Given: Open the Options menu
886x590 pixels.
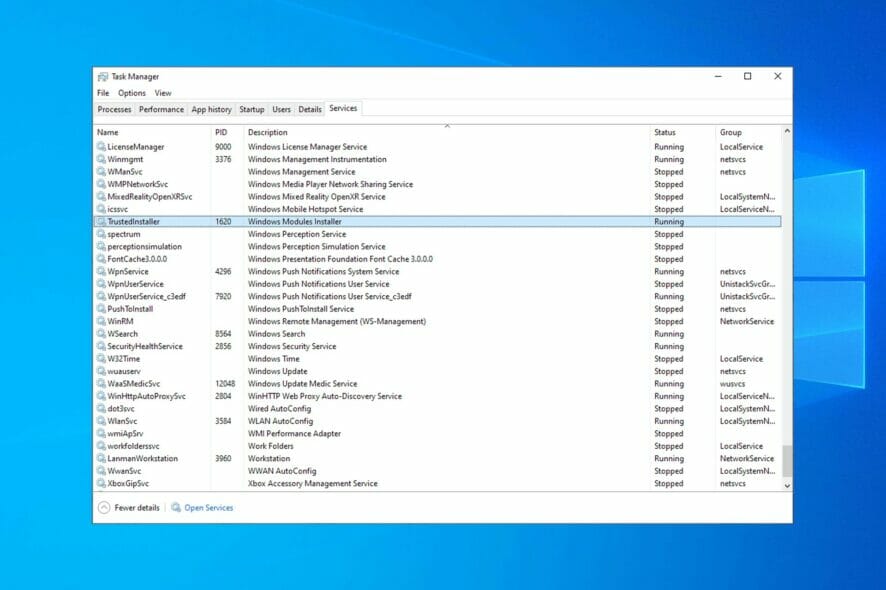Looking at the screenshot, I should coord(132,93).
